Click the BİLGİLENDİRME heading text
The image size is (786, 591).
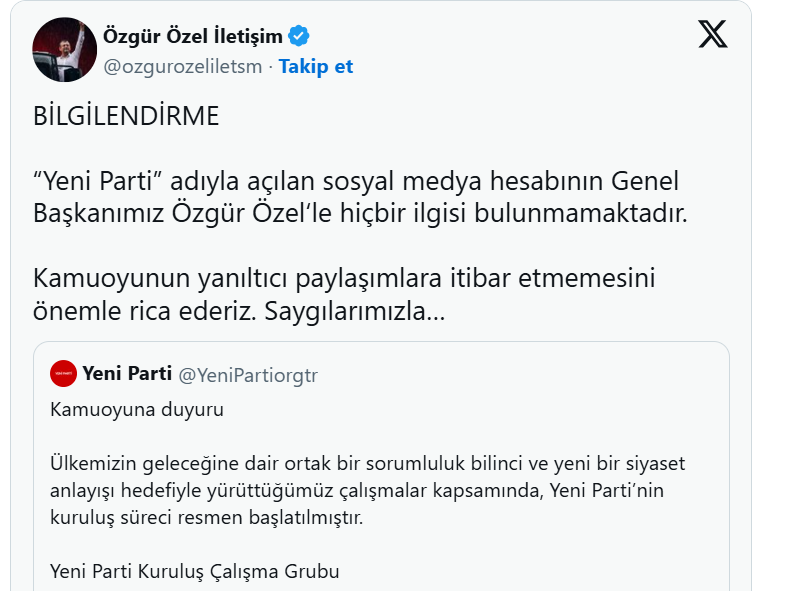126,116
